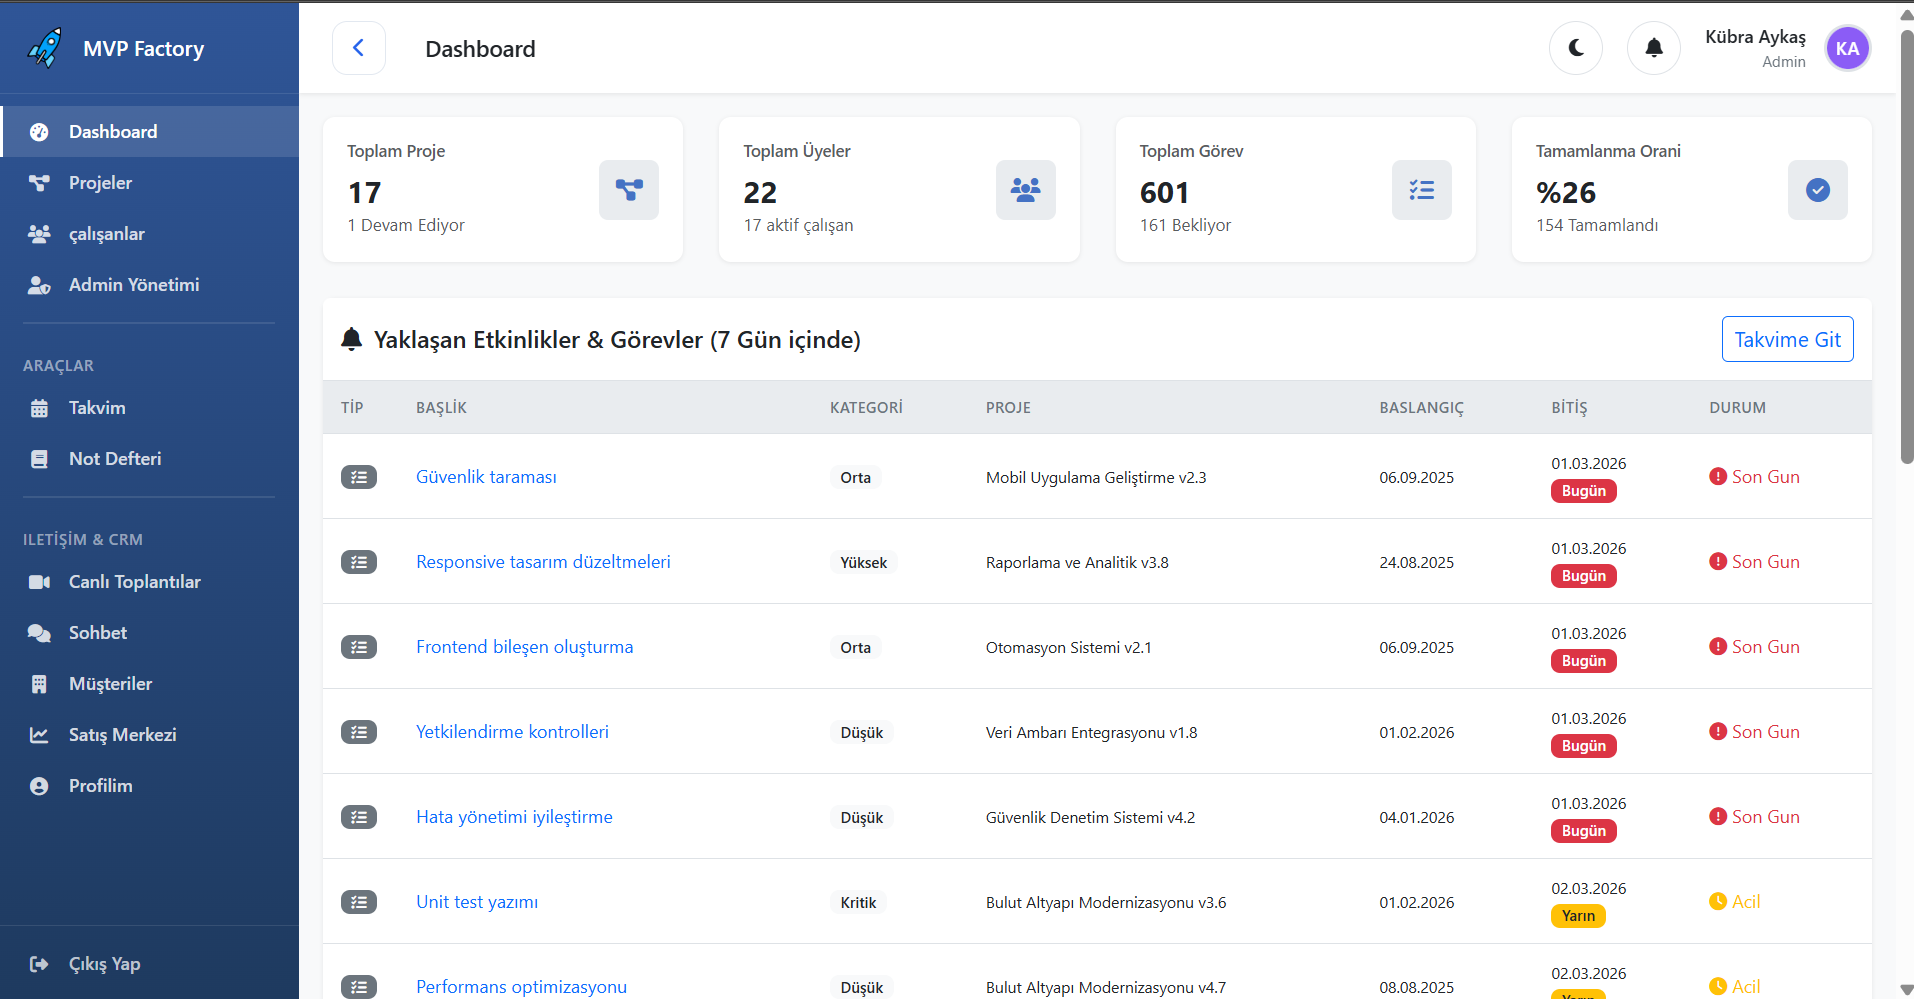
Task: Toggle dark mode moon icon
Action: click(x=1576, y=48)
